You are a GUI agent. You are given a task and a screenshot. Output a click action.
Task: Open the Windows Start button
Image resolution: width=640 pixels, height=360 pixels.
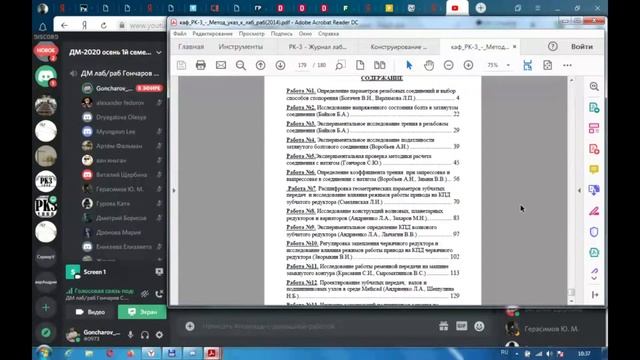44,353
